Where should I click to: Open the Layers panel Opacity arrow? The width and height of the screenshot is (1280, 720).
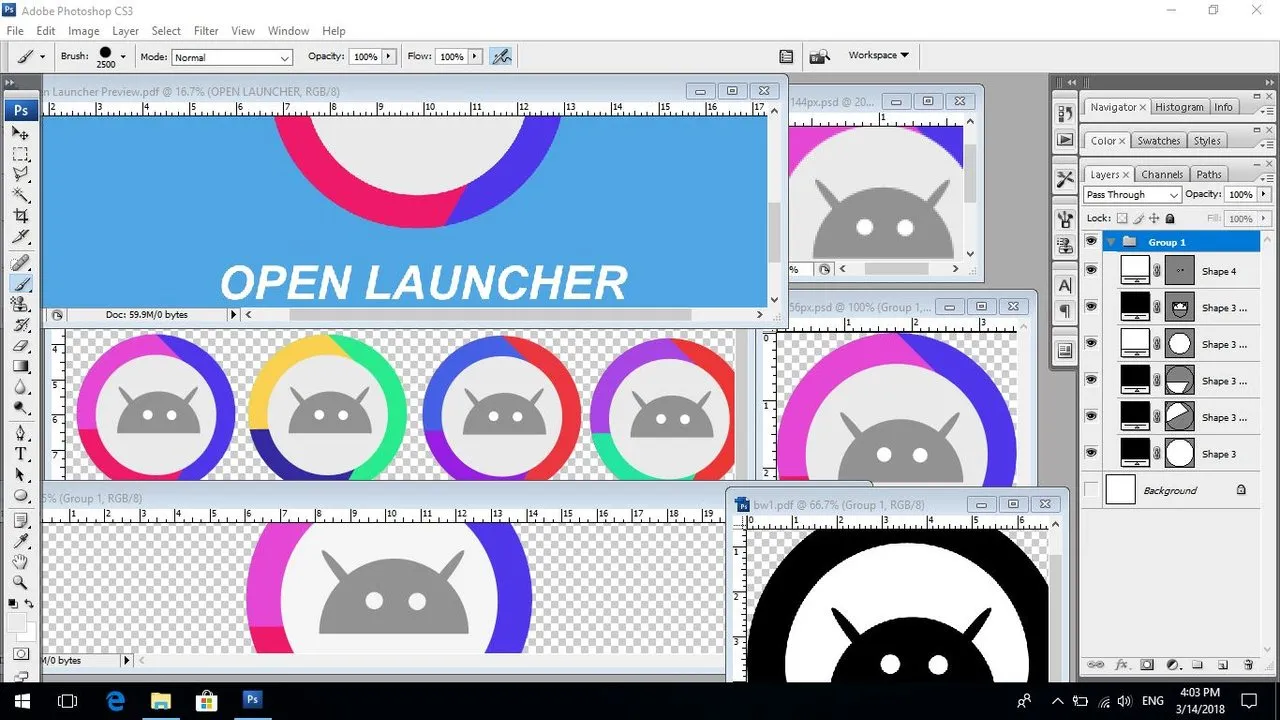click(1264, 194)
